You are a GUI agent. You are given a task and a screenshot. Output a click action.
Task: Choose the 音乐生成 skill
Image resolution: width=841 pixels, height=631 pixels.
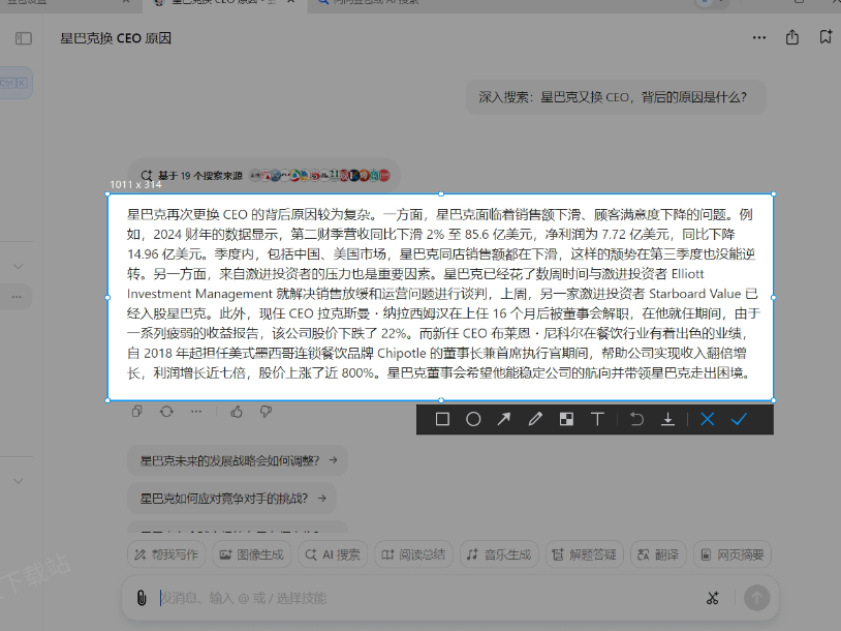(x=499, y=554)
